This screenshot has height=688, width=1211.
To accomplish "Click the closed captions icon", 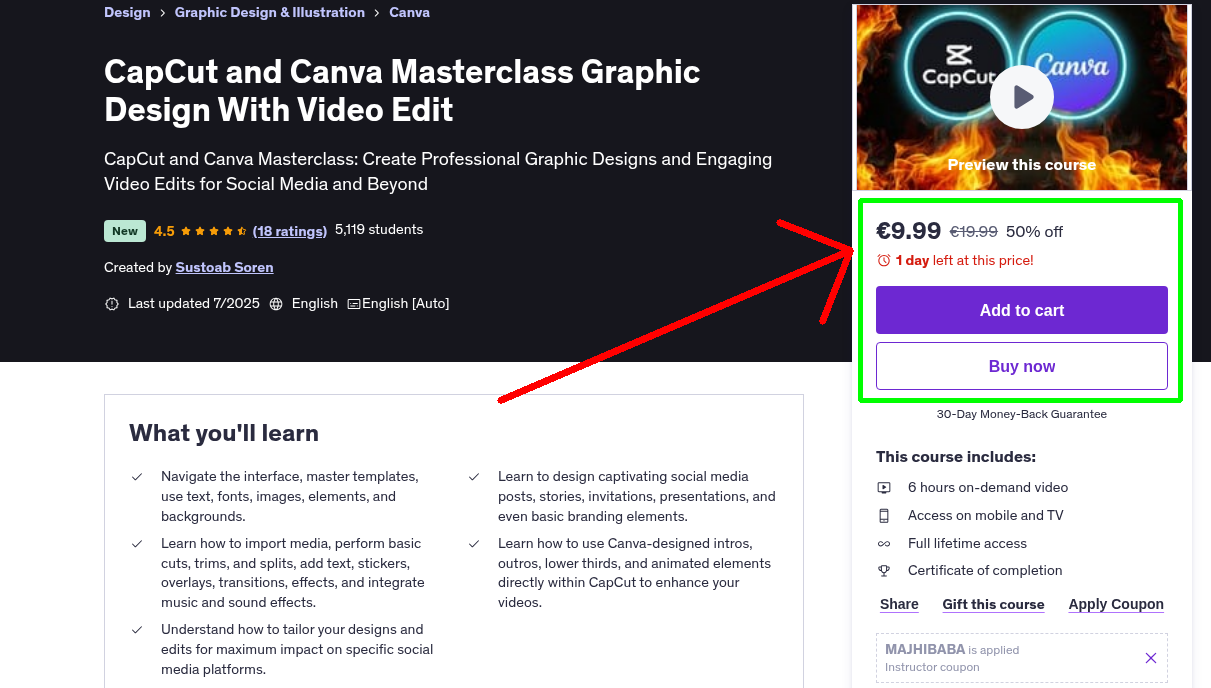I will (x=354, y=304).
